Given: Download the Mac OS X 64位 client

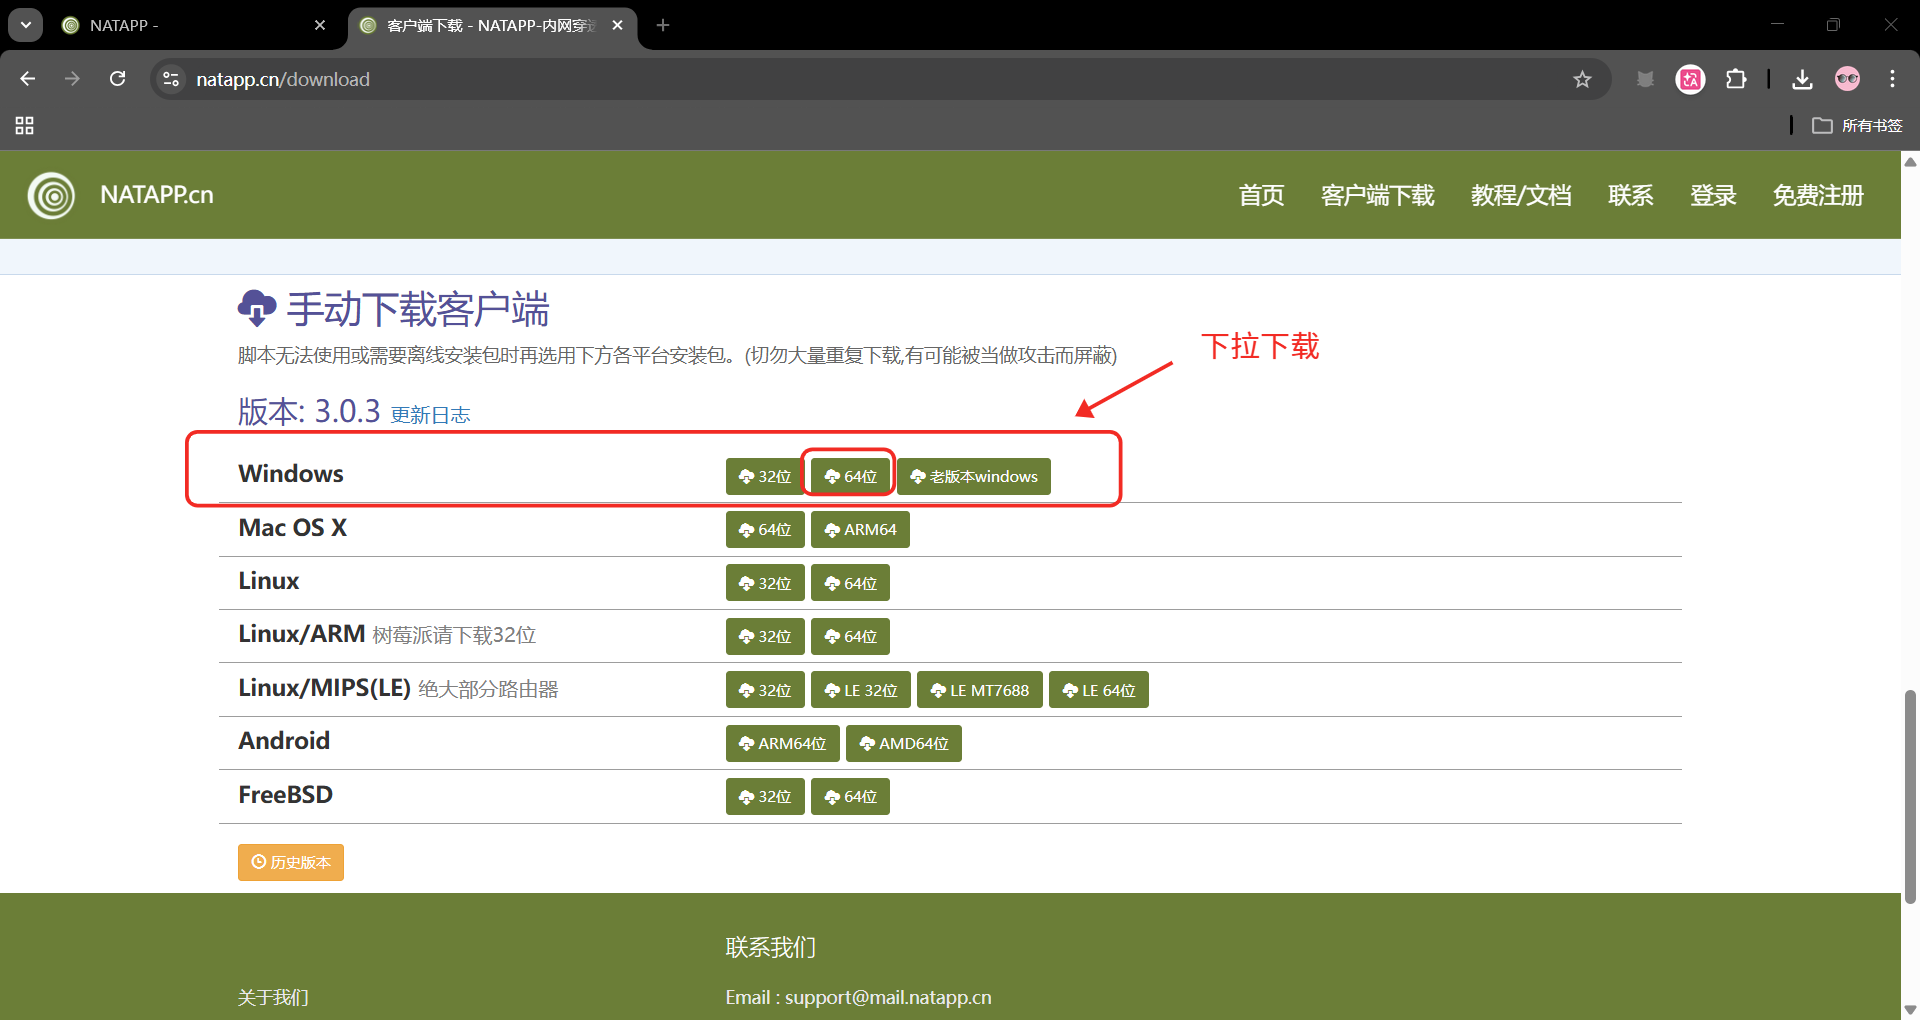Looking at the screenshot, I should click(765, 530).
